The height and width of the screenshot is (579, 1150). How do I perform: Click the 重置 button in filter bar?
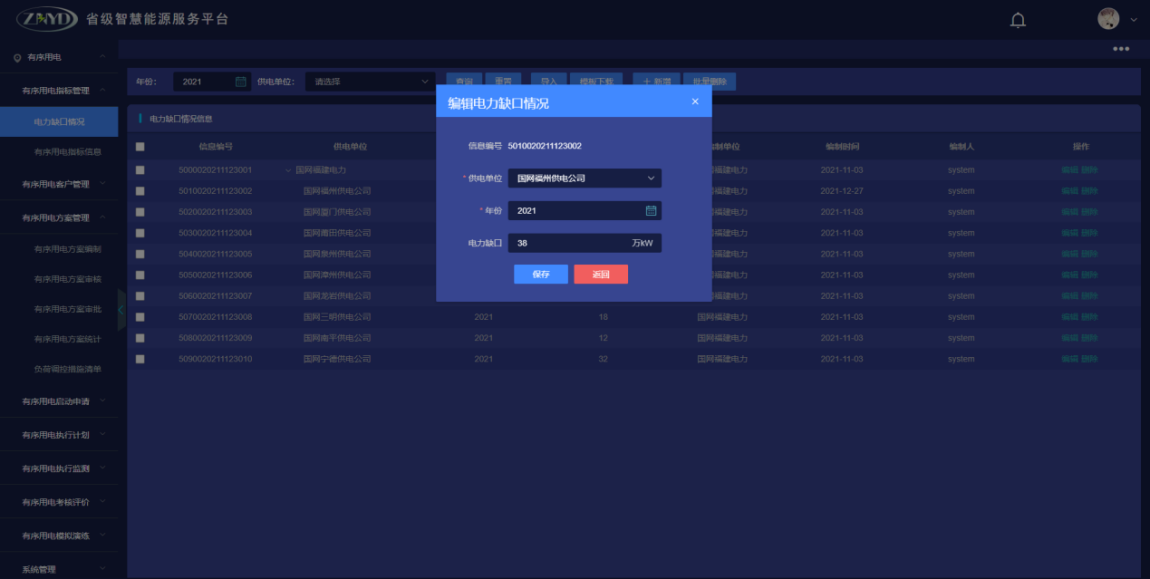click(503, 81)
